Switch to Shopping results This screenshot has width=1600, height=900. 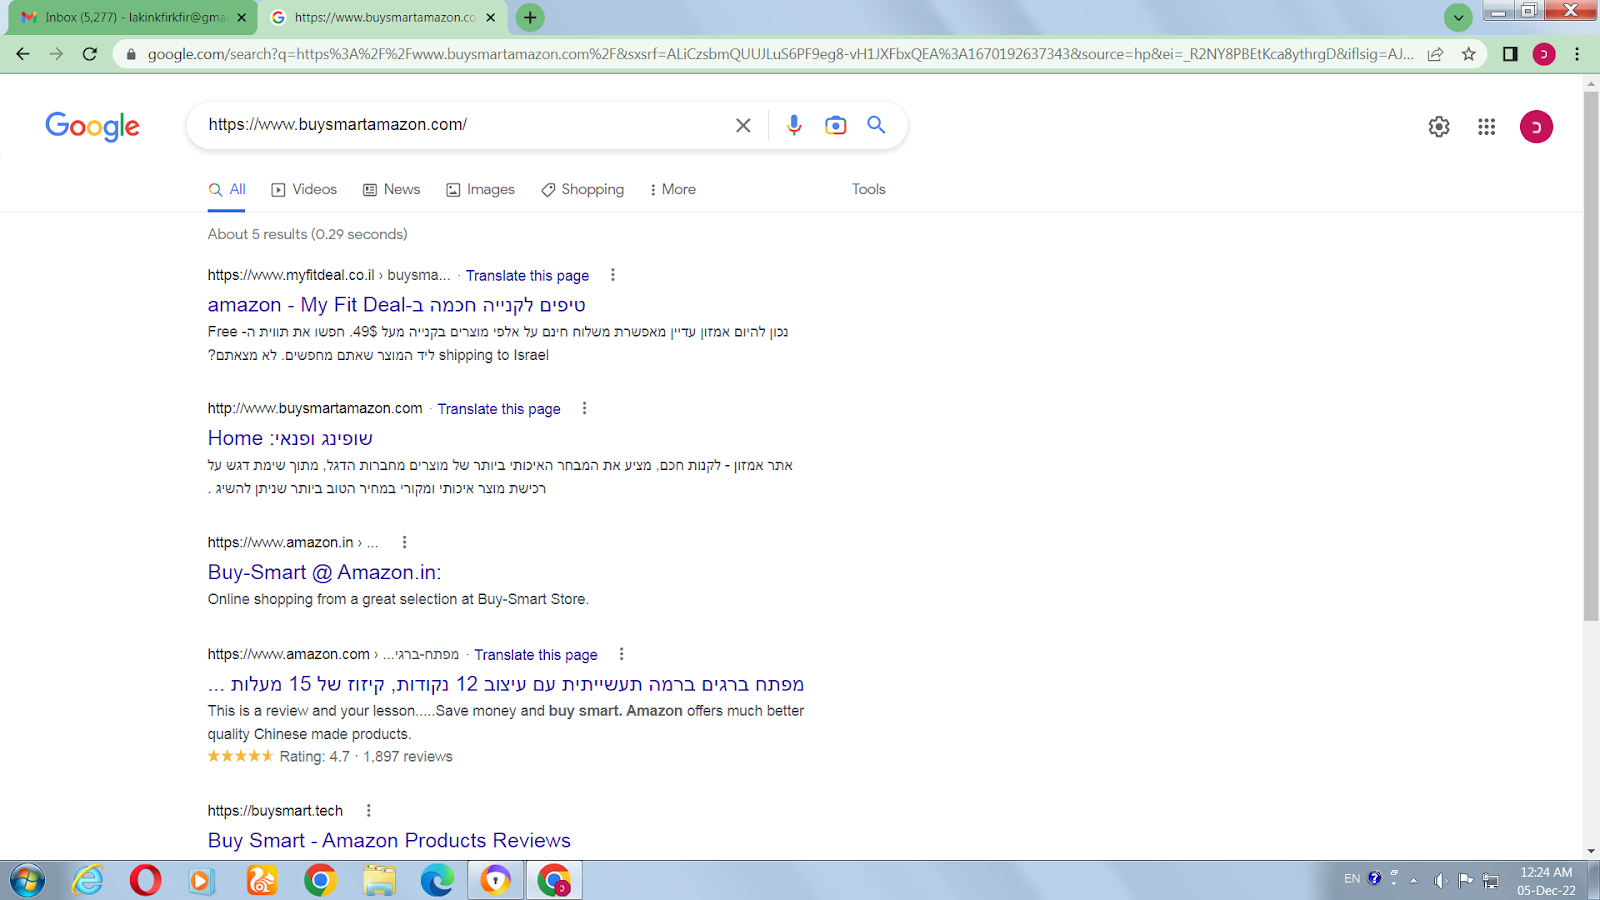(582, 189)
